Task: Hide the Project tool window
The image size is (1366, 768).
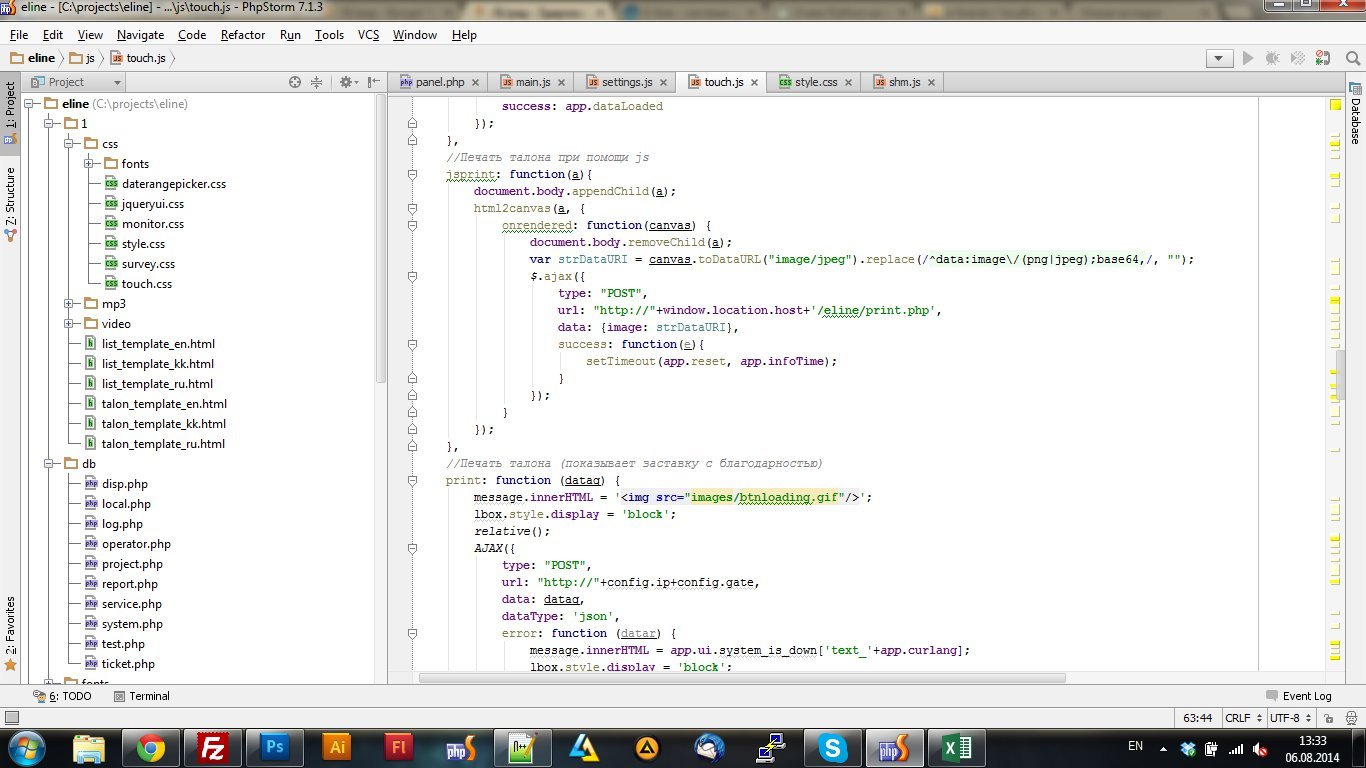Action: point(374,82)
